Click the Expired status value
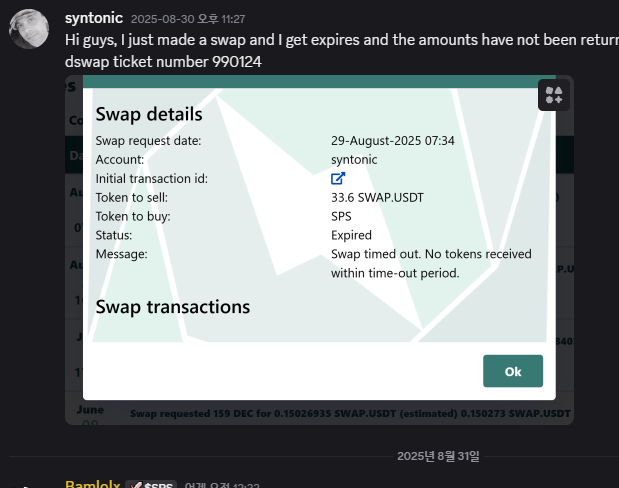Screen dimensions: 619x488 [x=351, y=235]
